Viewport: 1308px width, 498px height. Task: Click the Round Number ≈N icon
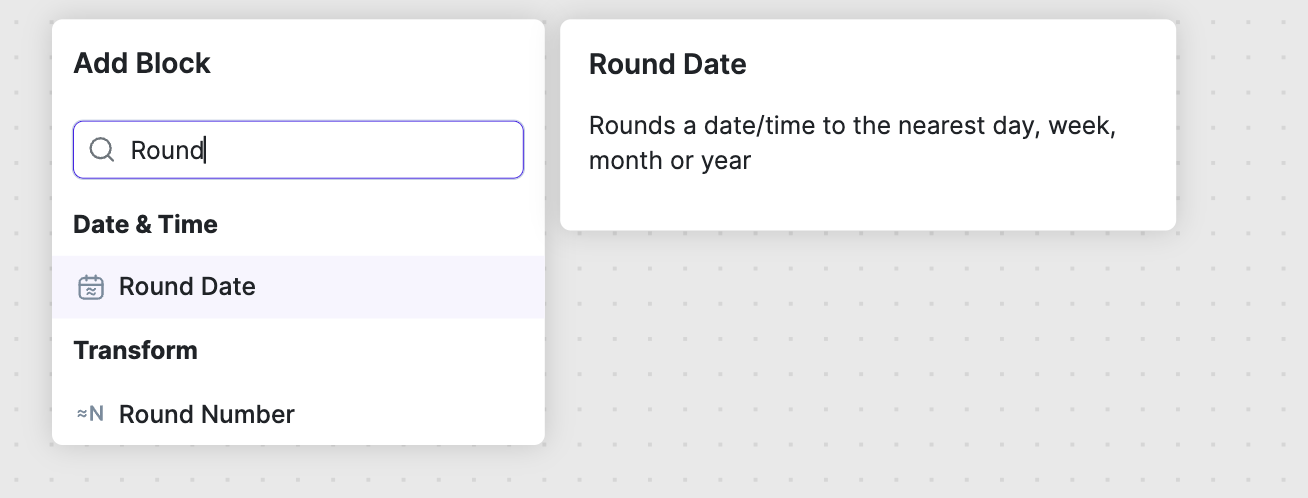[90, 414]
